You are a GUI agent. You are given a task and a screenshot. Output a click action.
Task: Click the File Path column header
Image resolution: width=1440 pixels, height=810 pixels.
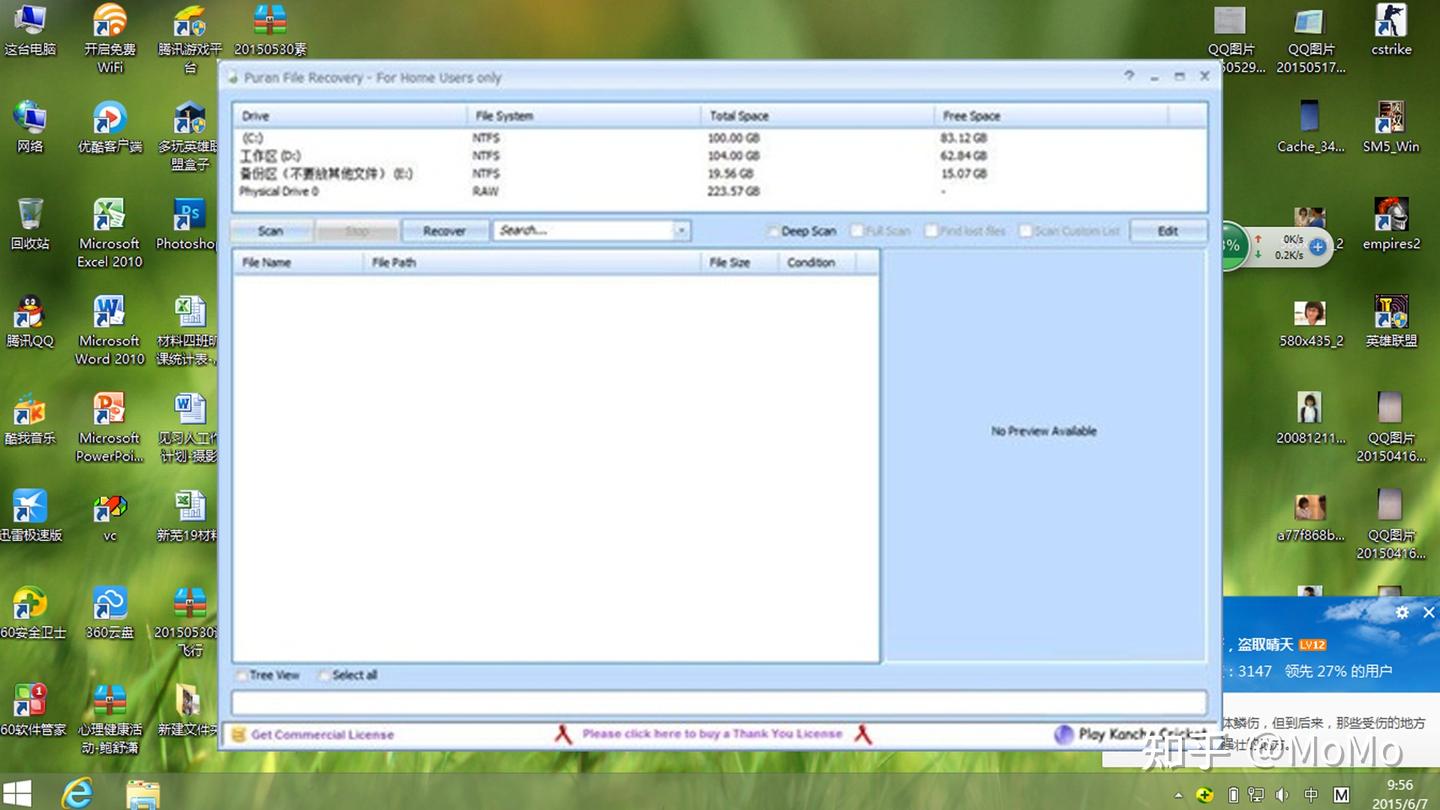[x=532, y=262]
